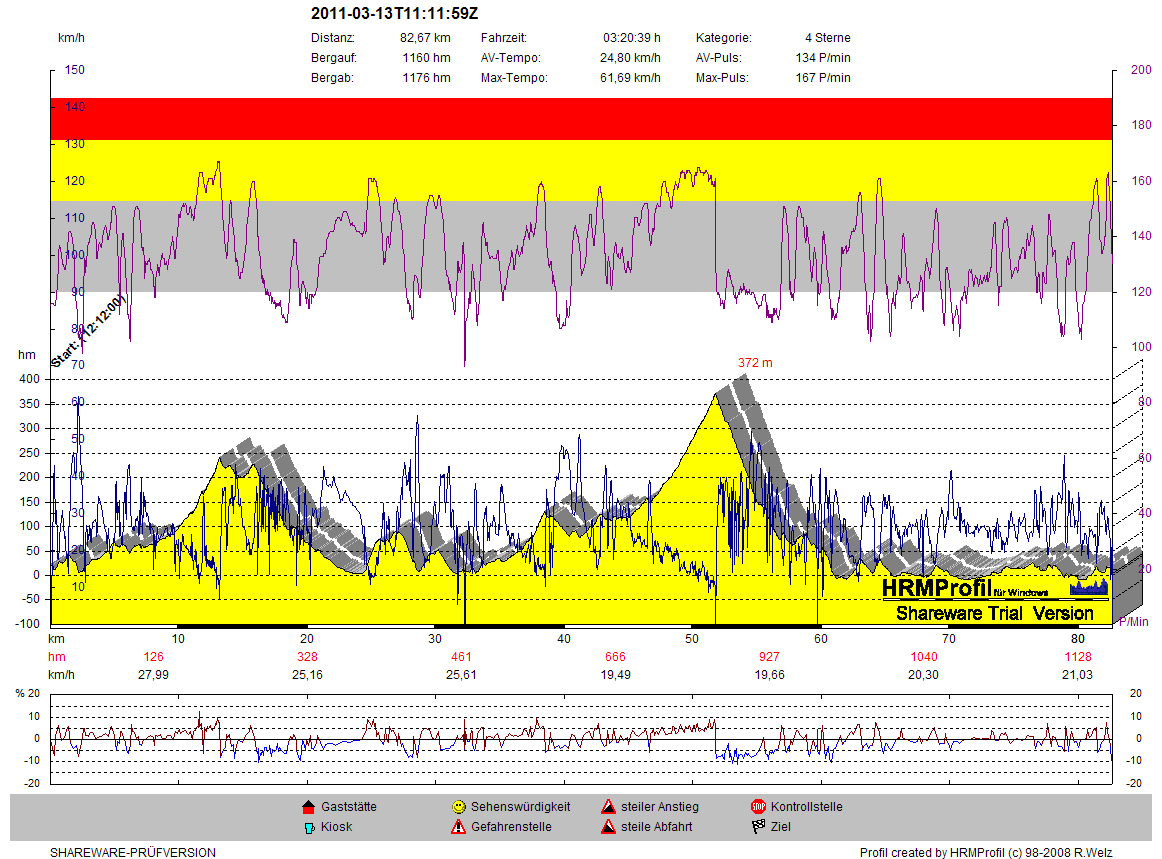The height and width of the screenshot is (859, 1162).
Task: Click the 372 m peak elevation label
Action: pos(755,363)
